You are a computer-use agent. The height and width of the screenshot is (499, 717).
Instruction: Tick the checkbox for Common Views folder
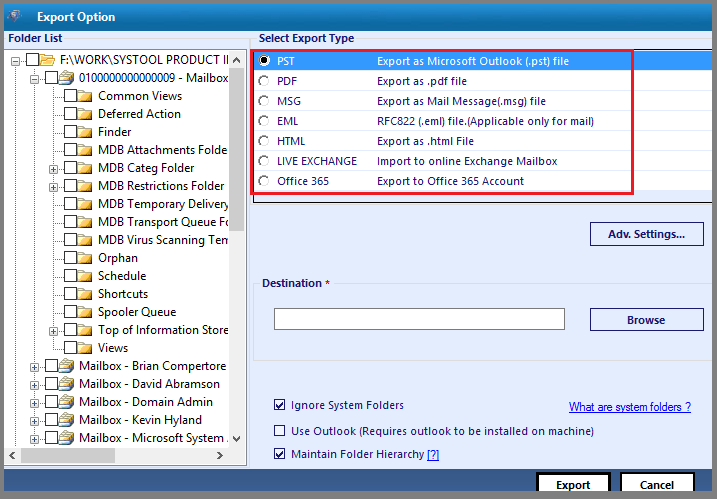pos(70,96)
